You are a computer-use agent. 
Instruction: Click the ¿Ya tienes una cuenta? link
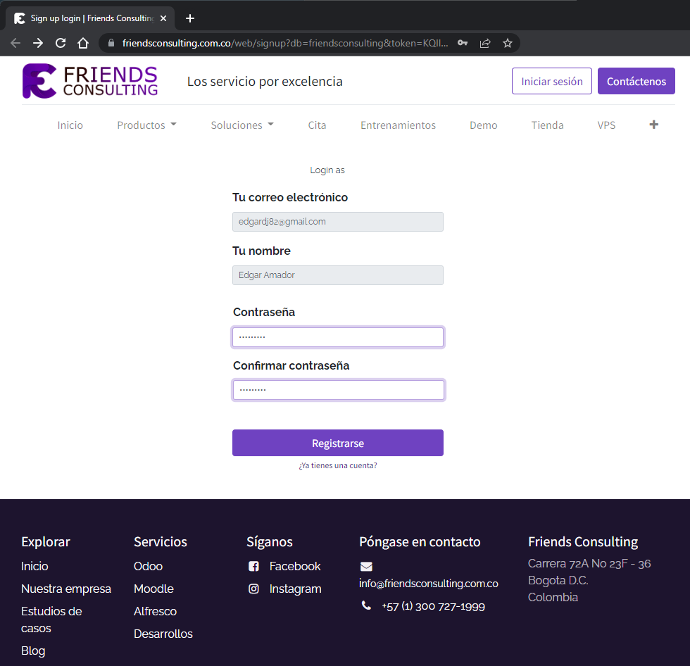(x=337, y=466)
